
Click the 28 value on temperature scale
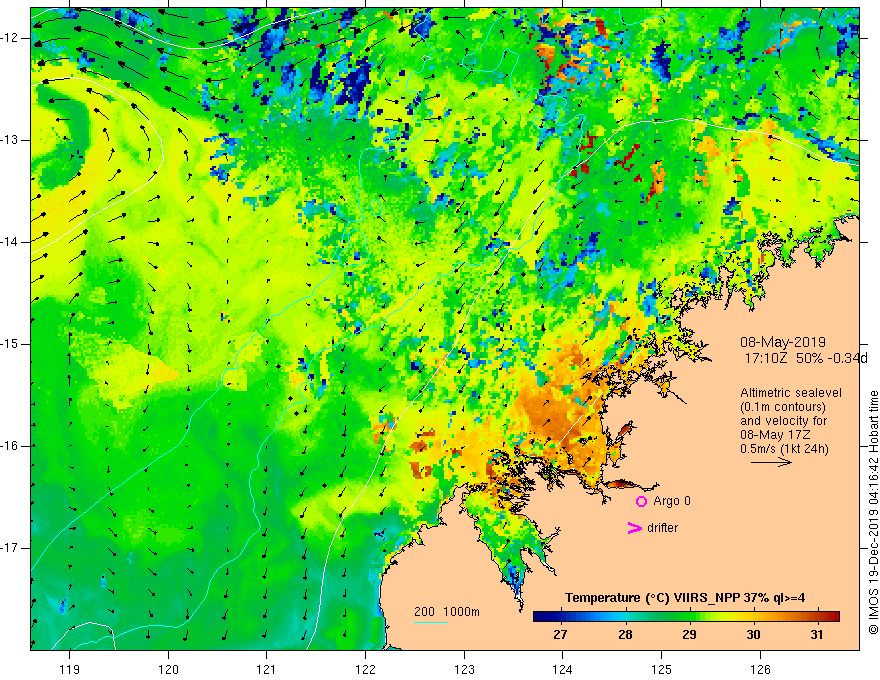coord(625,635)
